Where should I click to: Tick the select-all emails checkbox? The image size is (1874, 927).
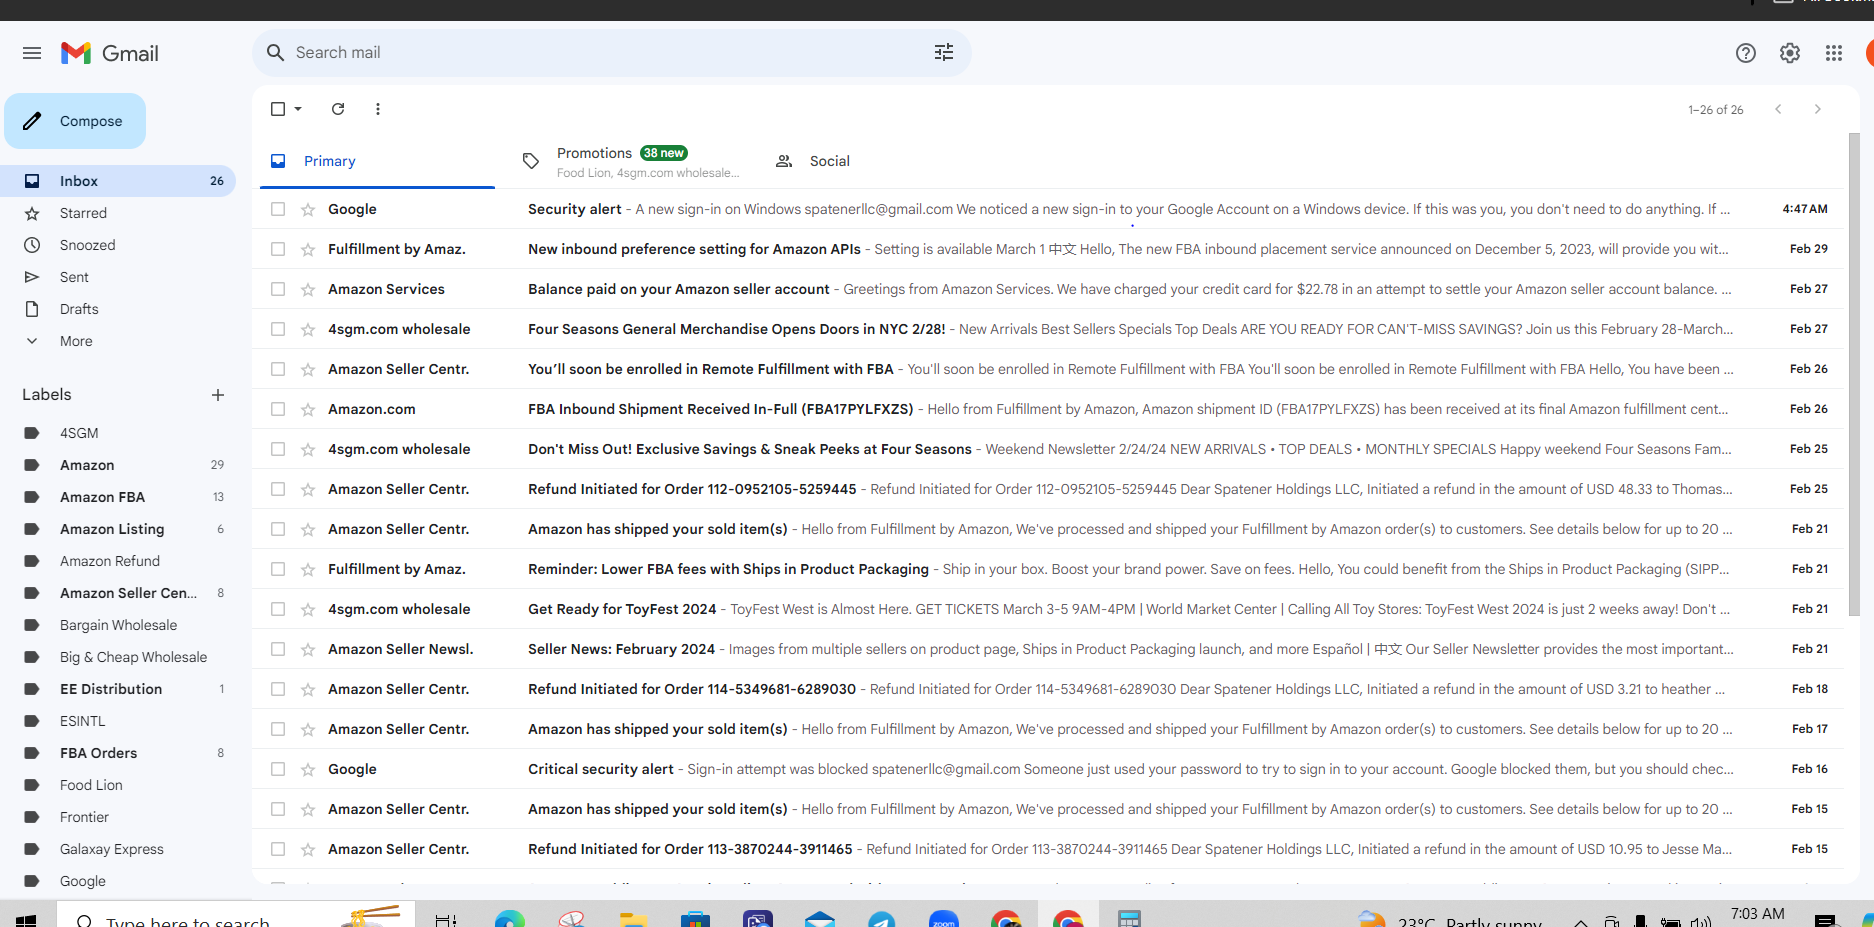tap(278, 109)
